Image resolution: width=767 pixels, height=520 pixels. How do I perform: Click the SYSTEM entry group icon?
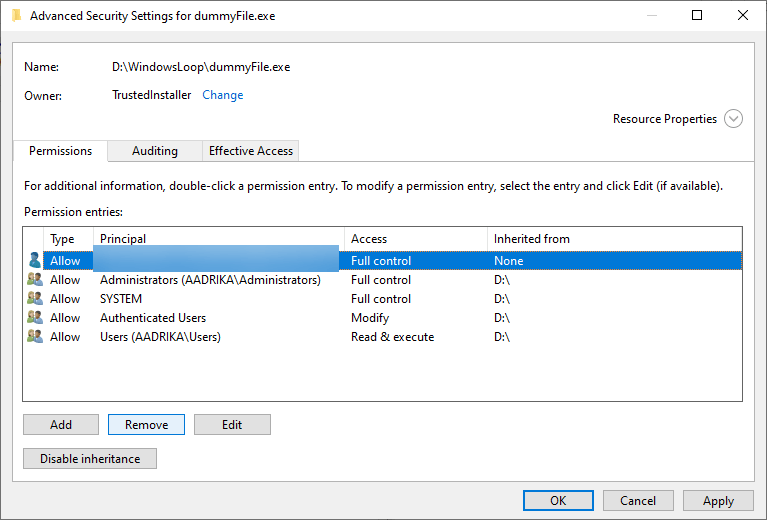tap(35, 299)
